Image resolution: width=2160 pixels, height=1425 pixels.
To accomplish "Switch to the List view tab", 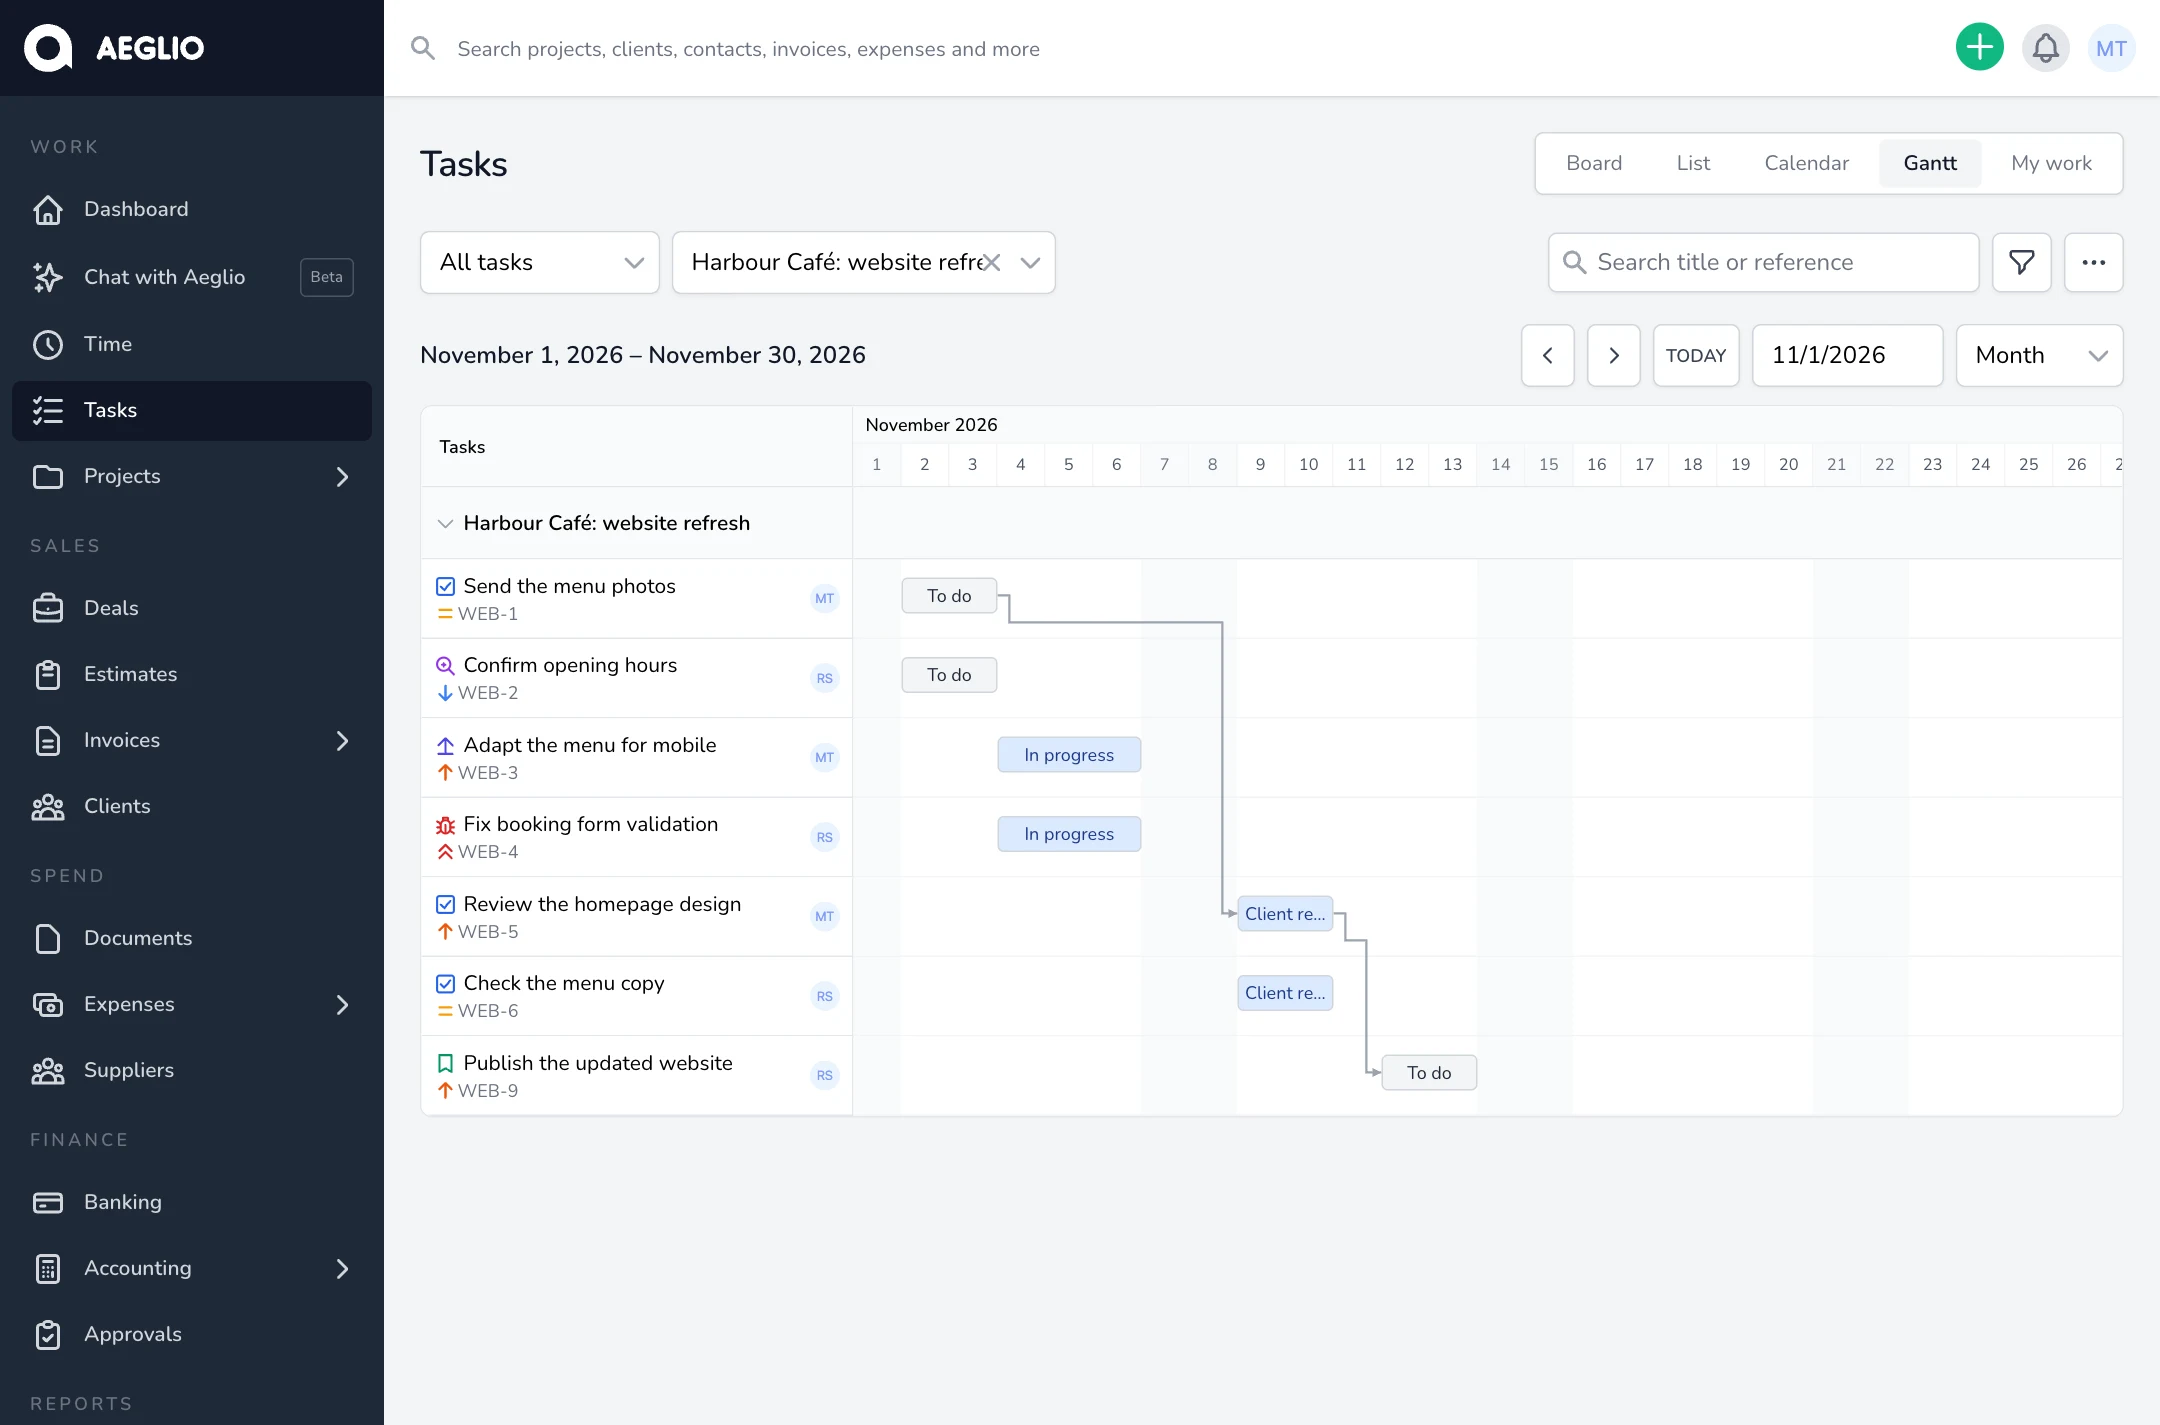I will pyautogui.click(x=1693, y=163).
